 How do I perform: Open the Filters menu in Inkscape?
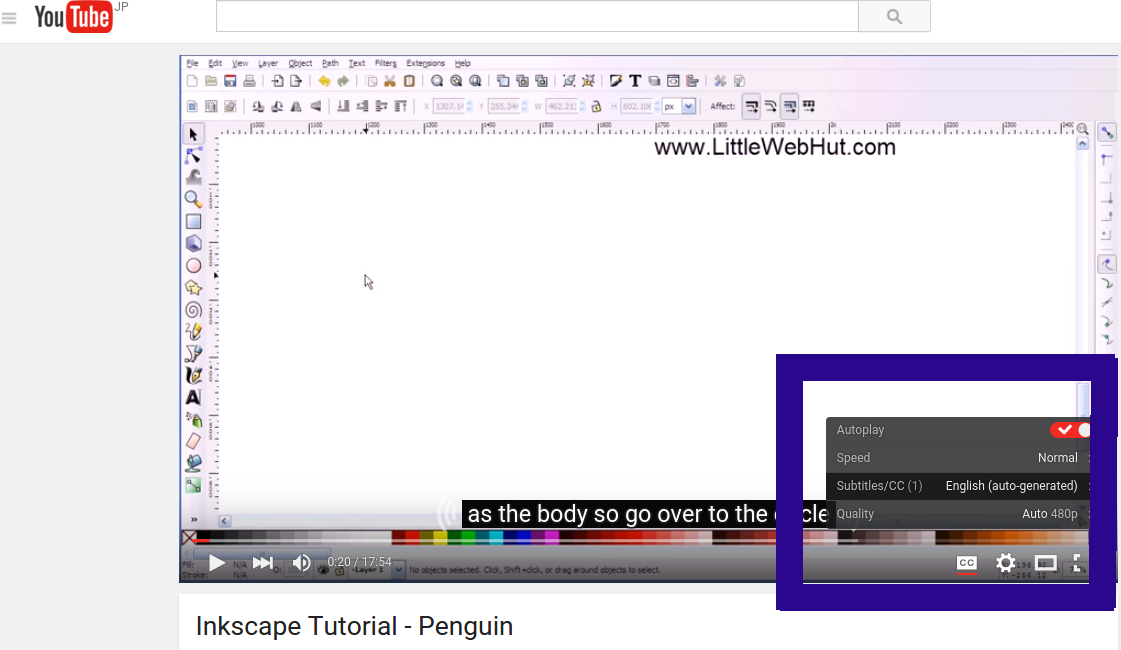pos(385,63)
